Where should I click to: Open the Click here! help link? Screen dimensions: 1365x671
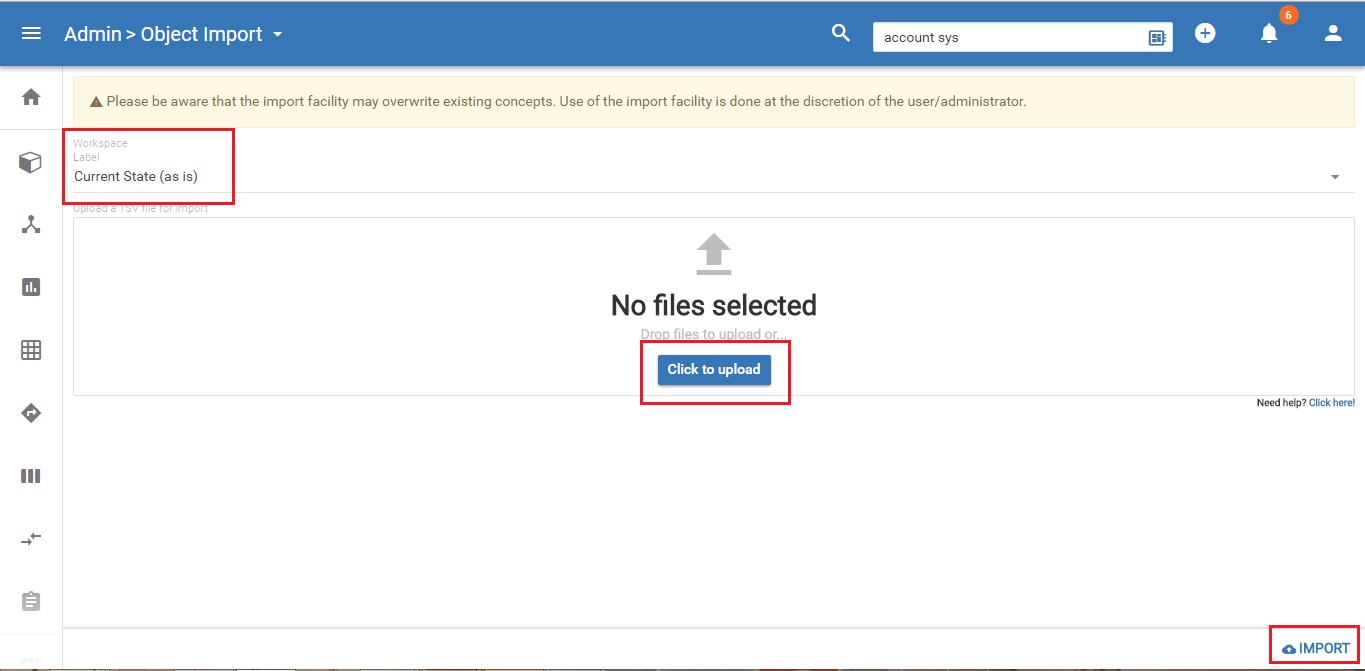pyautogui.click(x=1332, y=403)
